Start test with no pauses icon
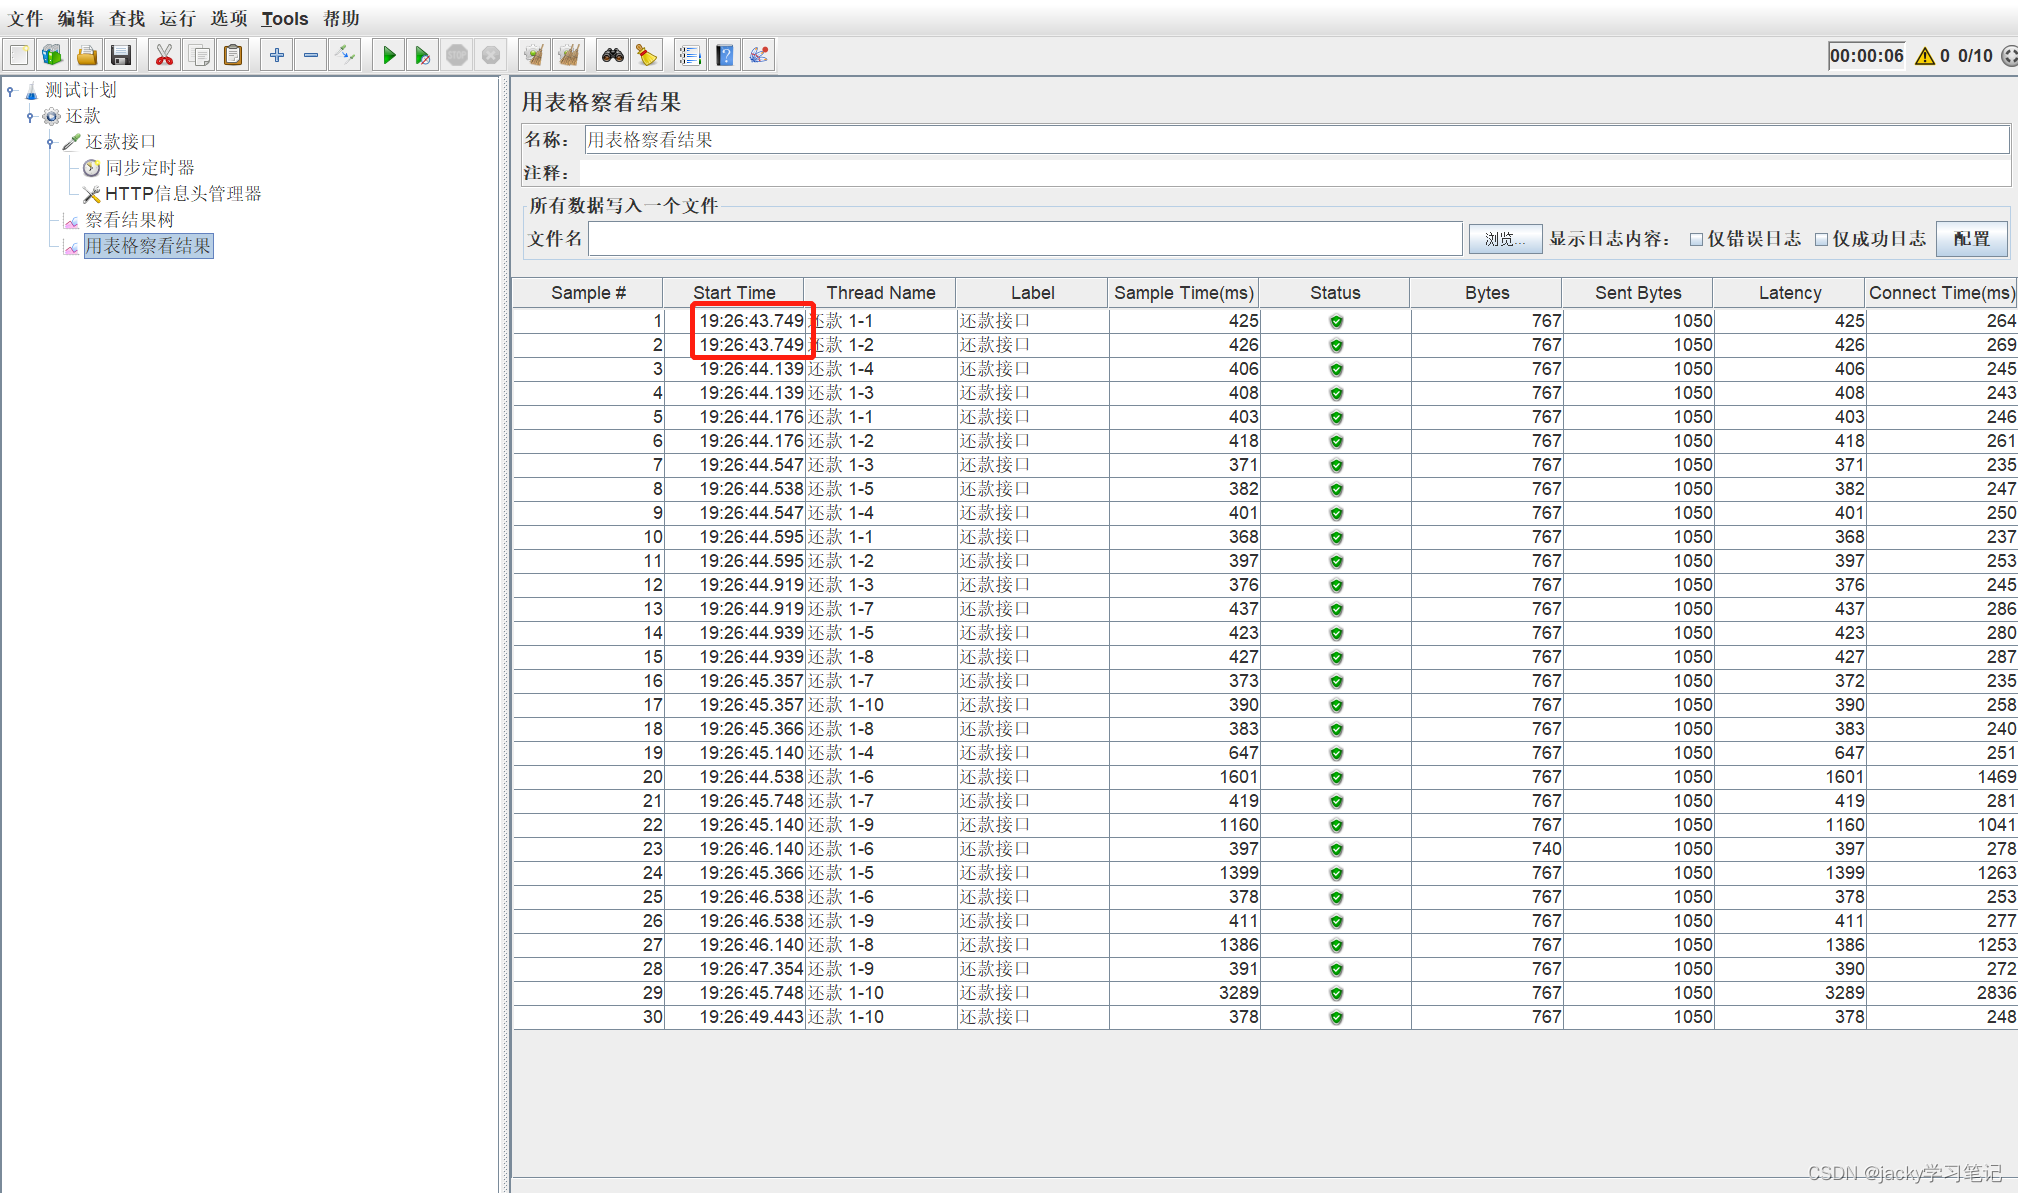 pyautogui.click(x=423, y=55)
